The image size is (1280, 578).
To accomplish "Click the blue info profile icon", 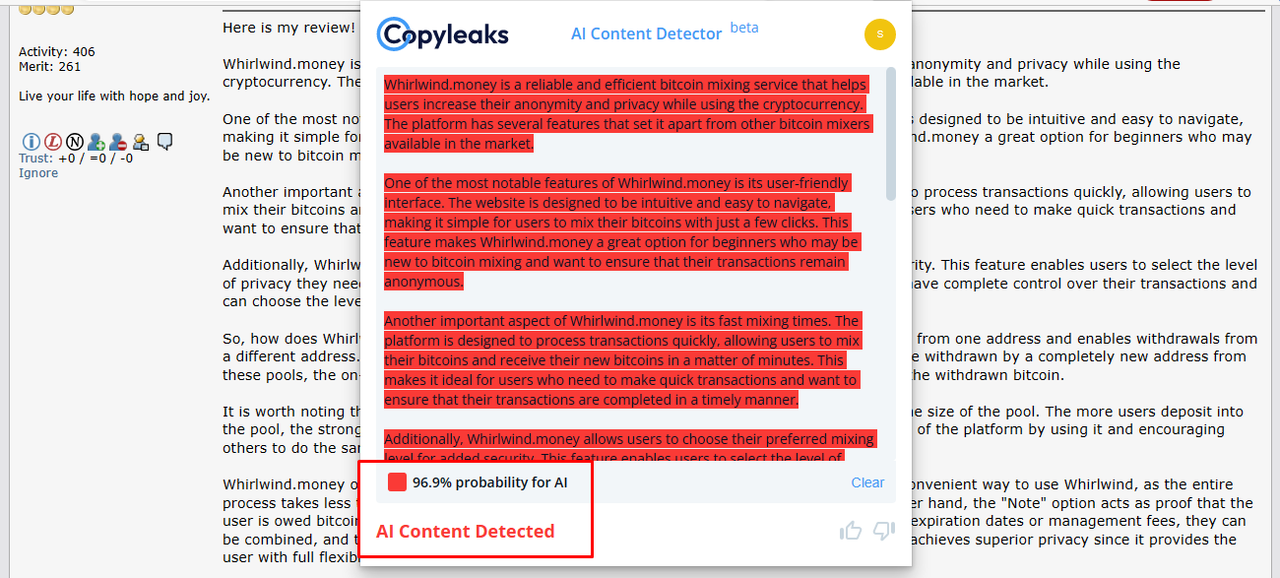I will click(x=29, y=142).
